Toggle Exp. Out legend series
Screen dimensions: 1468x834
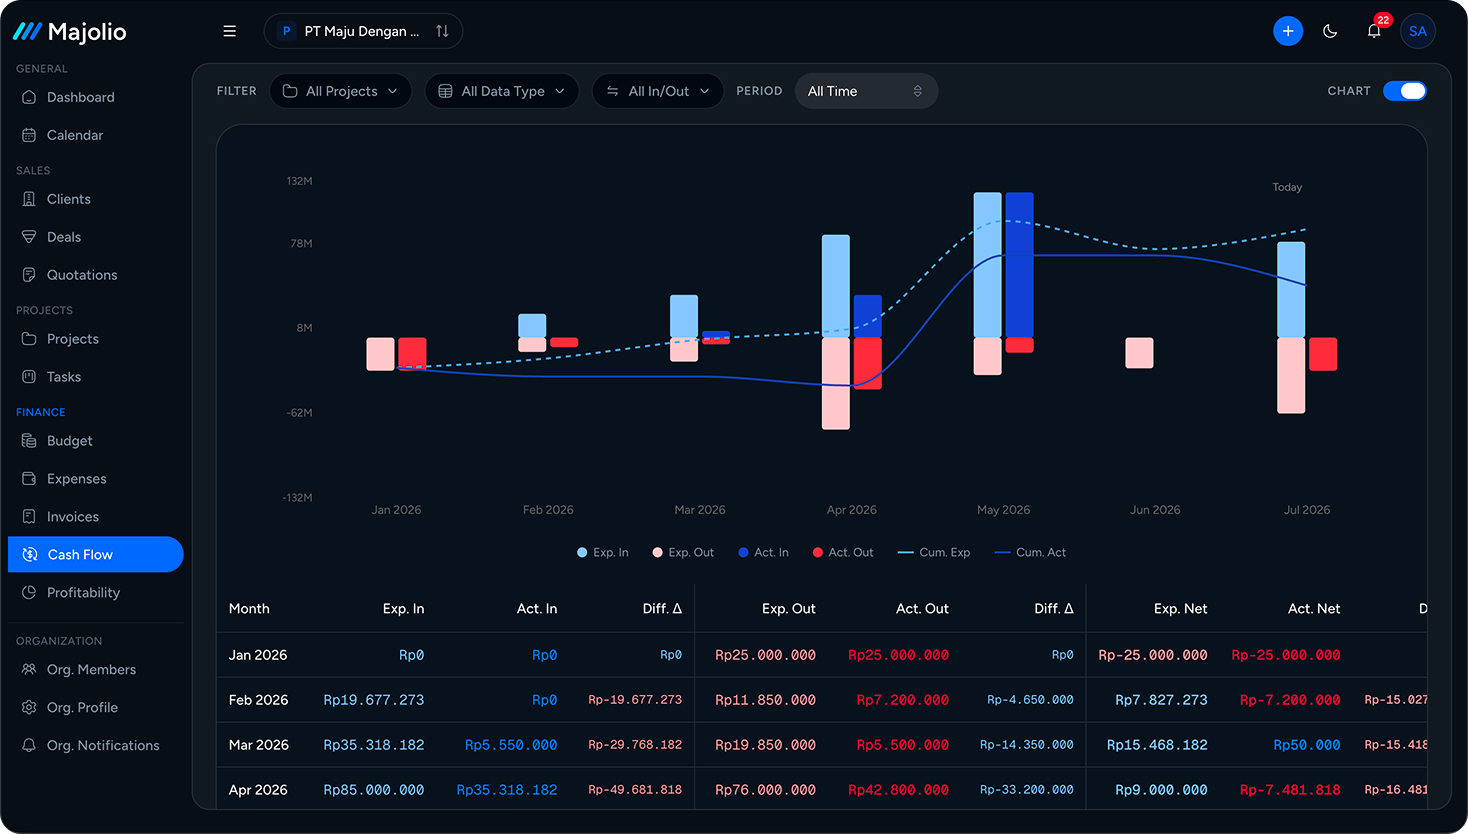[683, 552]
